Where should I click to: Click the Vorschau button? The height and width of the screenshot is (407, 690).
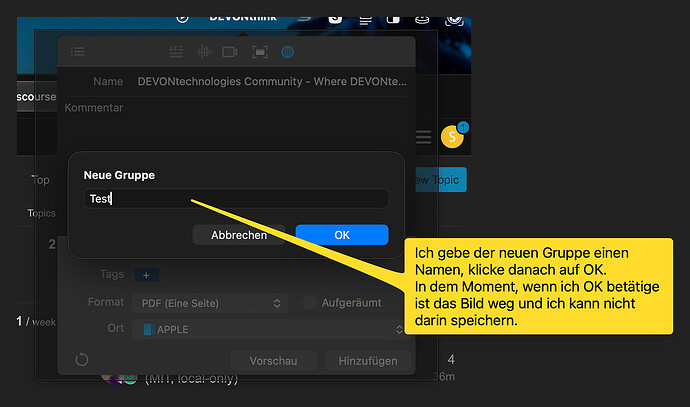pos(273,361)
